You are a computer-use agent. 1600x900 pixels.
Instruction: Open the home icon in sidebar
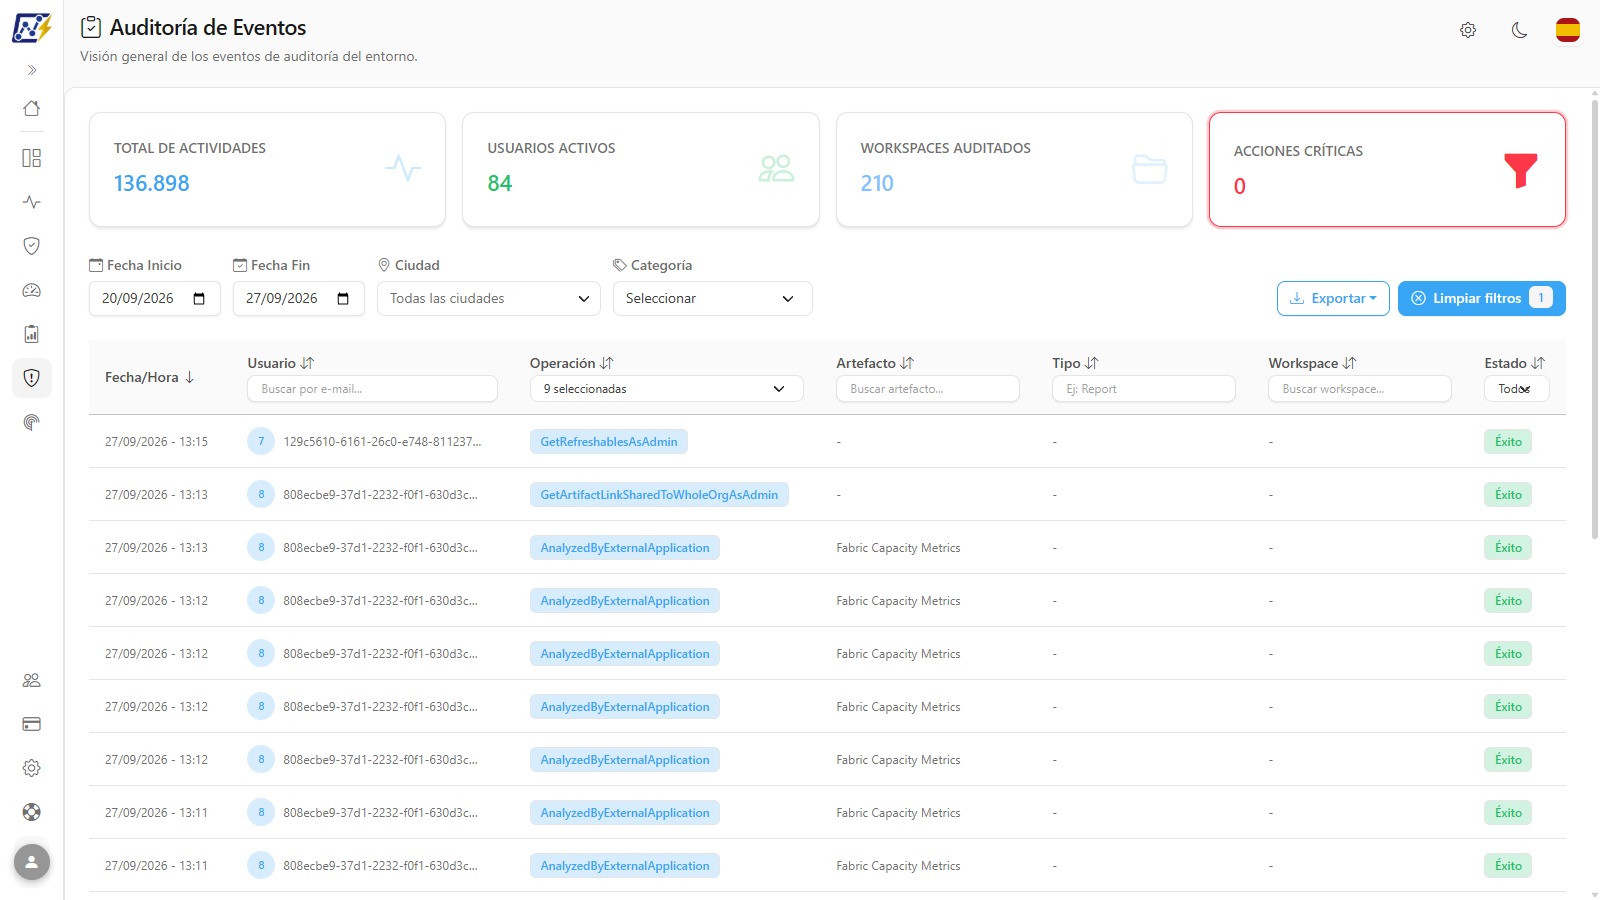coord(32,108)
